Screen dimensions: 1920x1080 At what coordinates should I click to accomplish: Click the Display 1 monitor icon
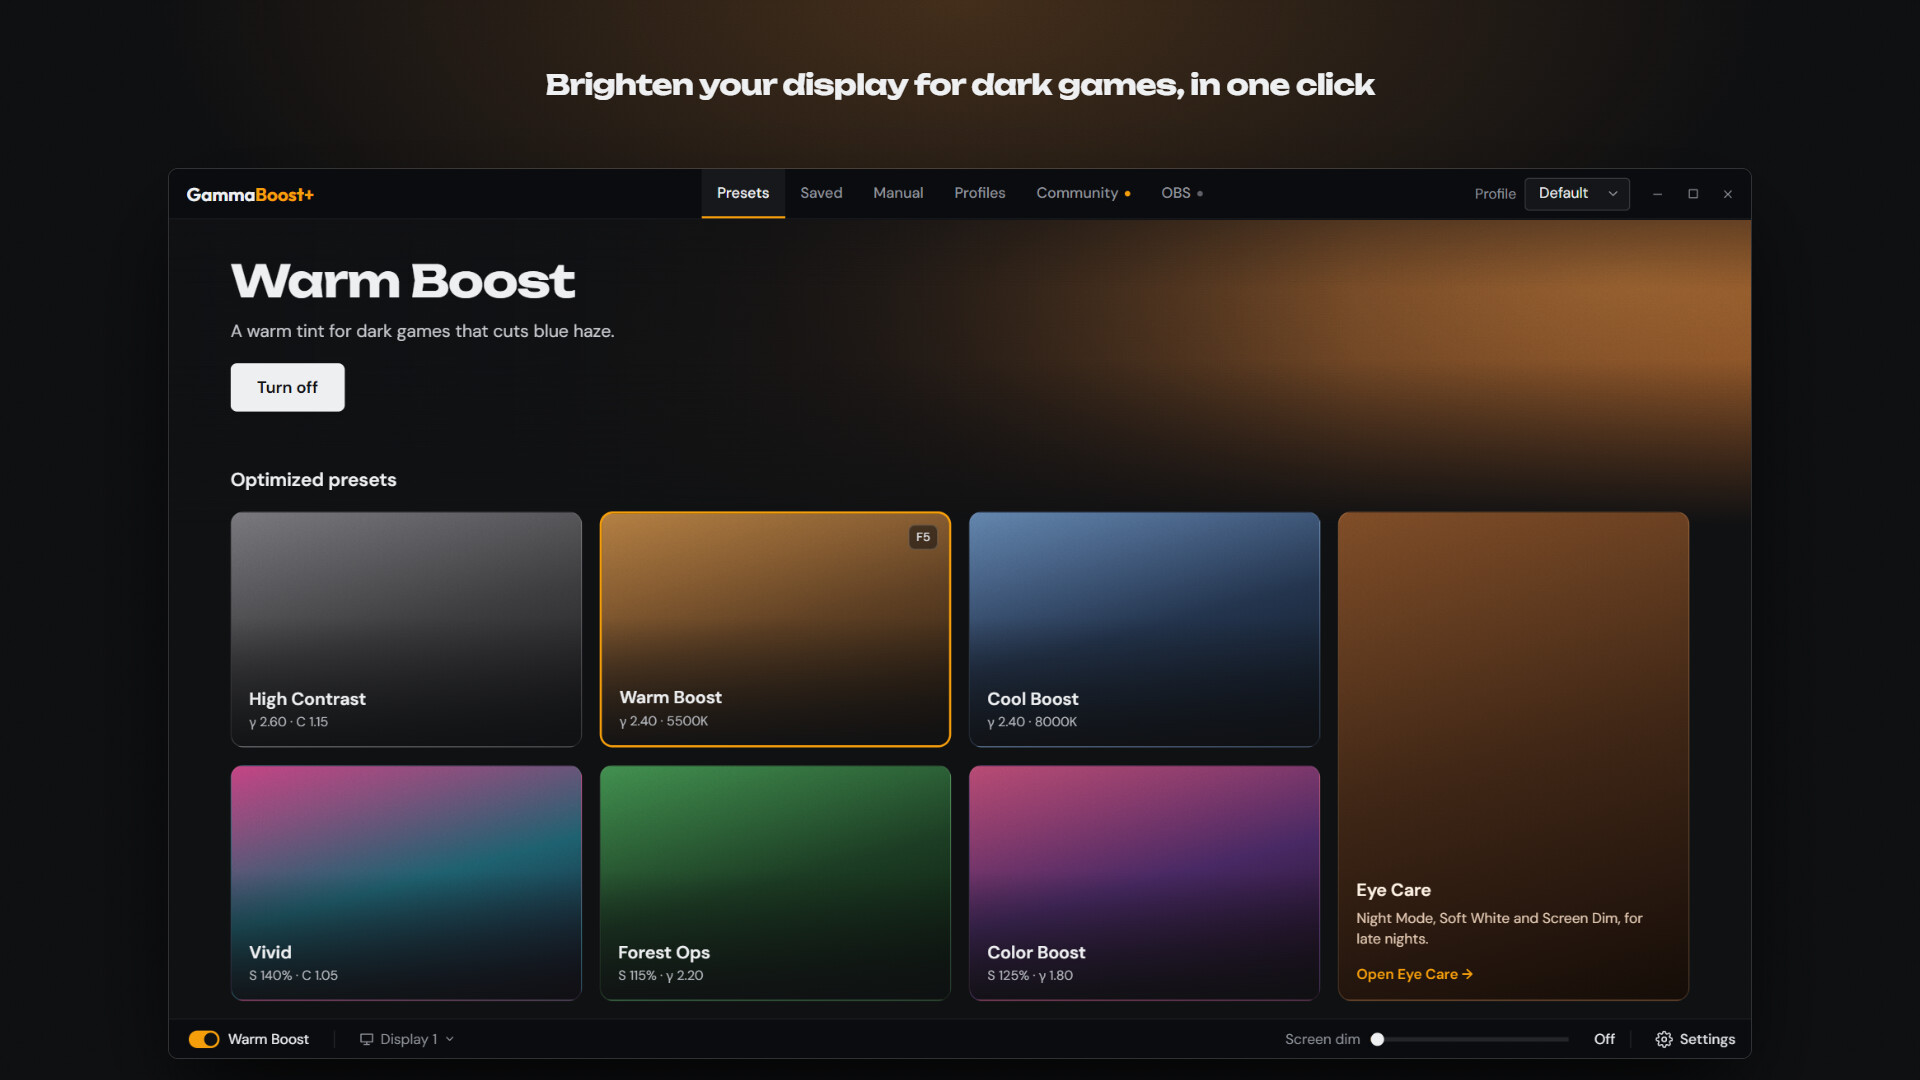(366, 1039)
